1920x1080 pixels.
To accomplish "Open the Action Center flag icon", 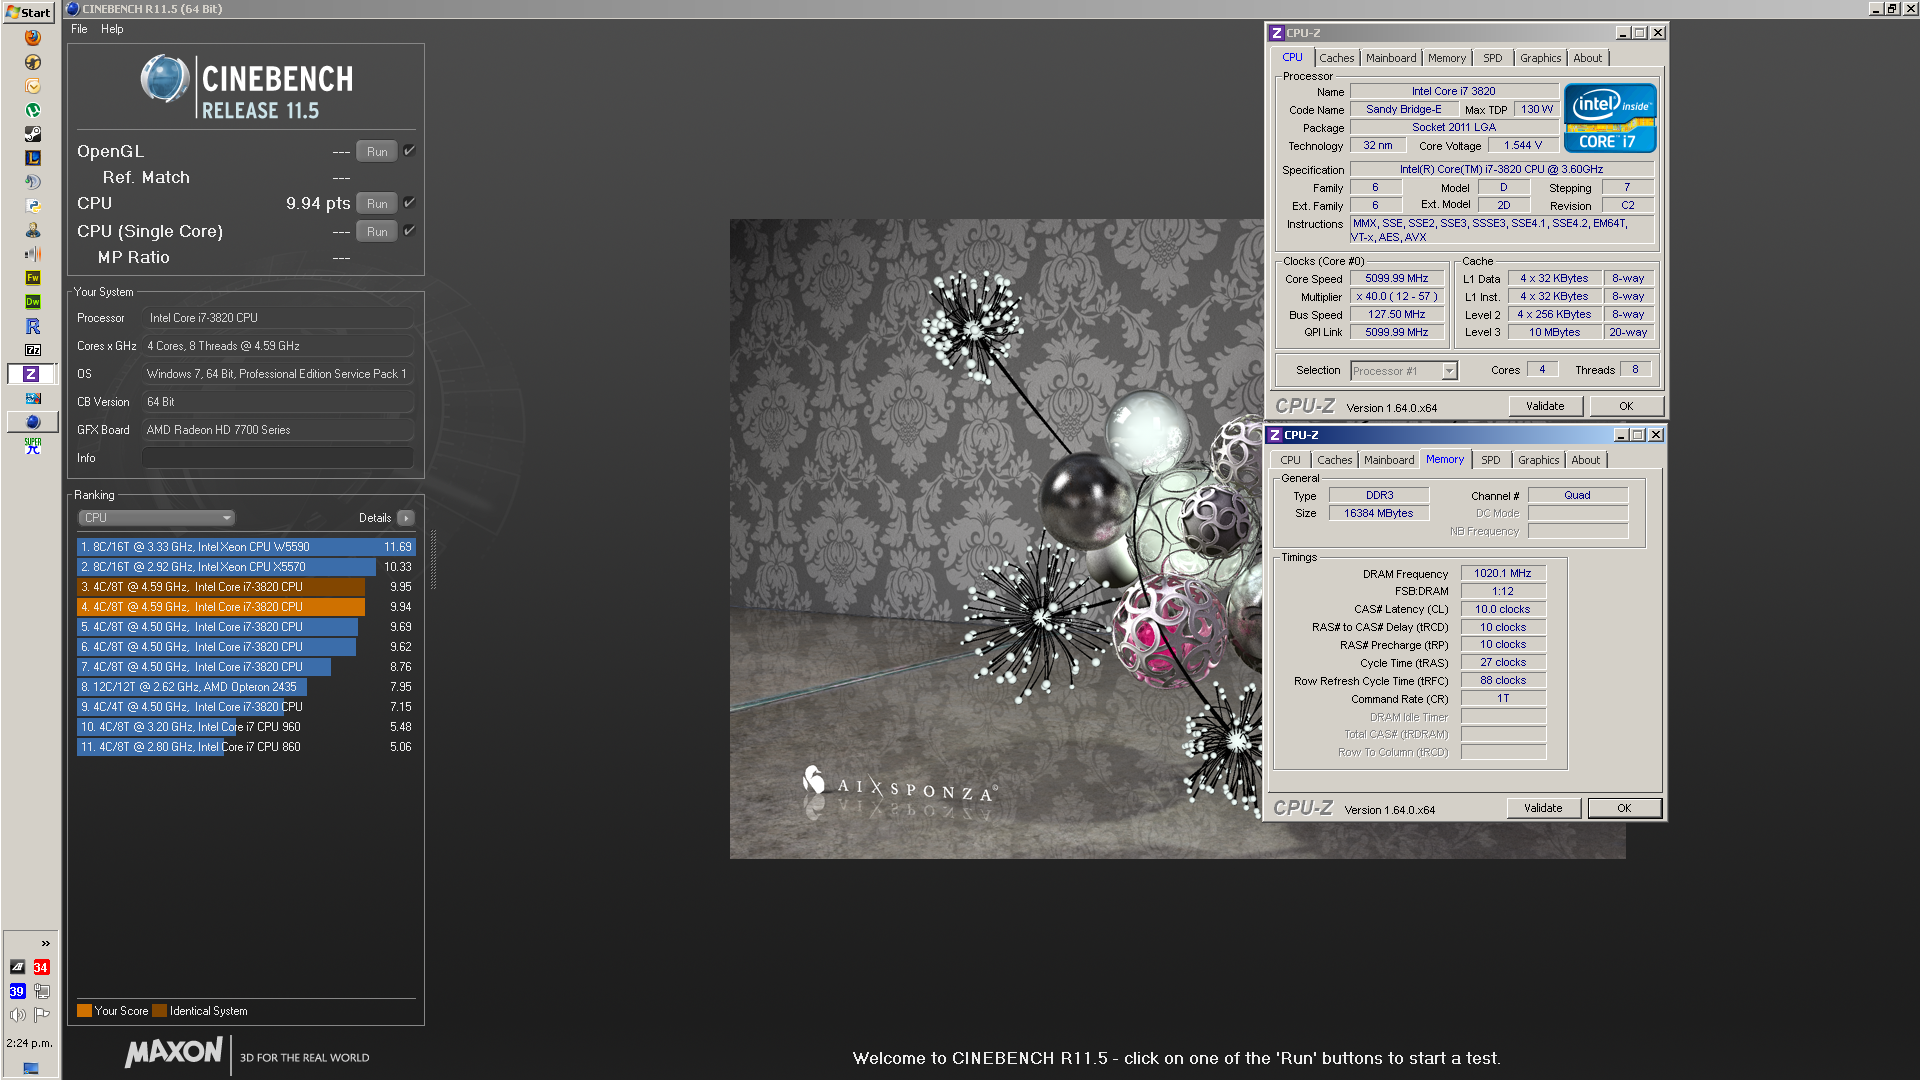I will [41, 1015].
